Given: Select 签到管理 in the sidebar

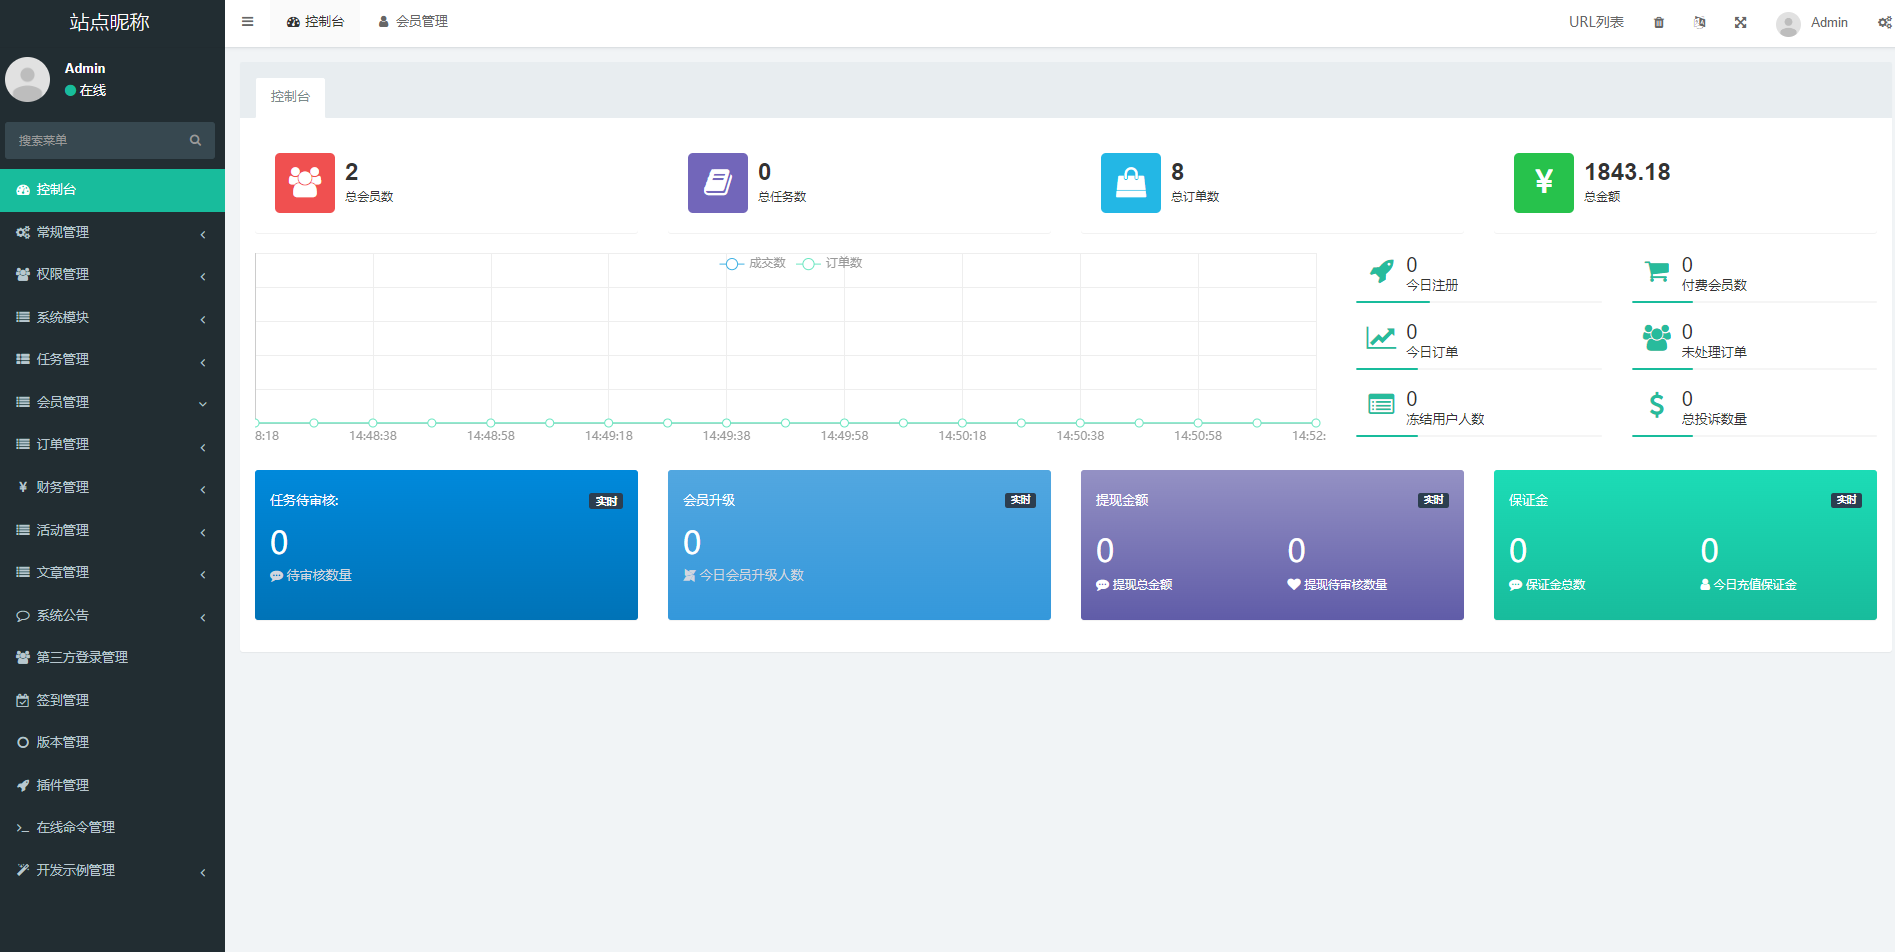Looking at the screenshot, I should (x=112, y=700).
